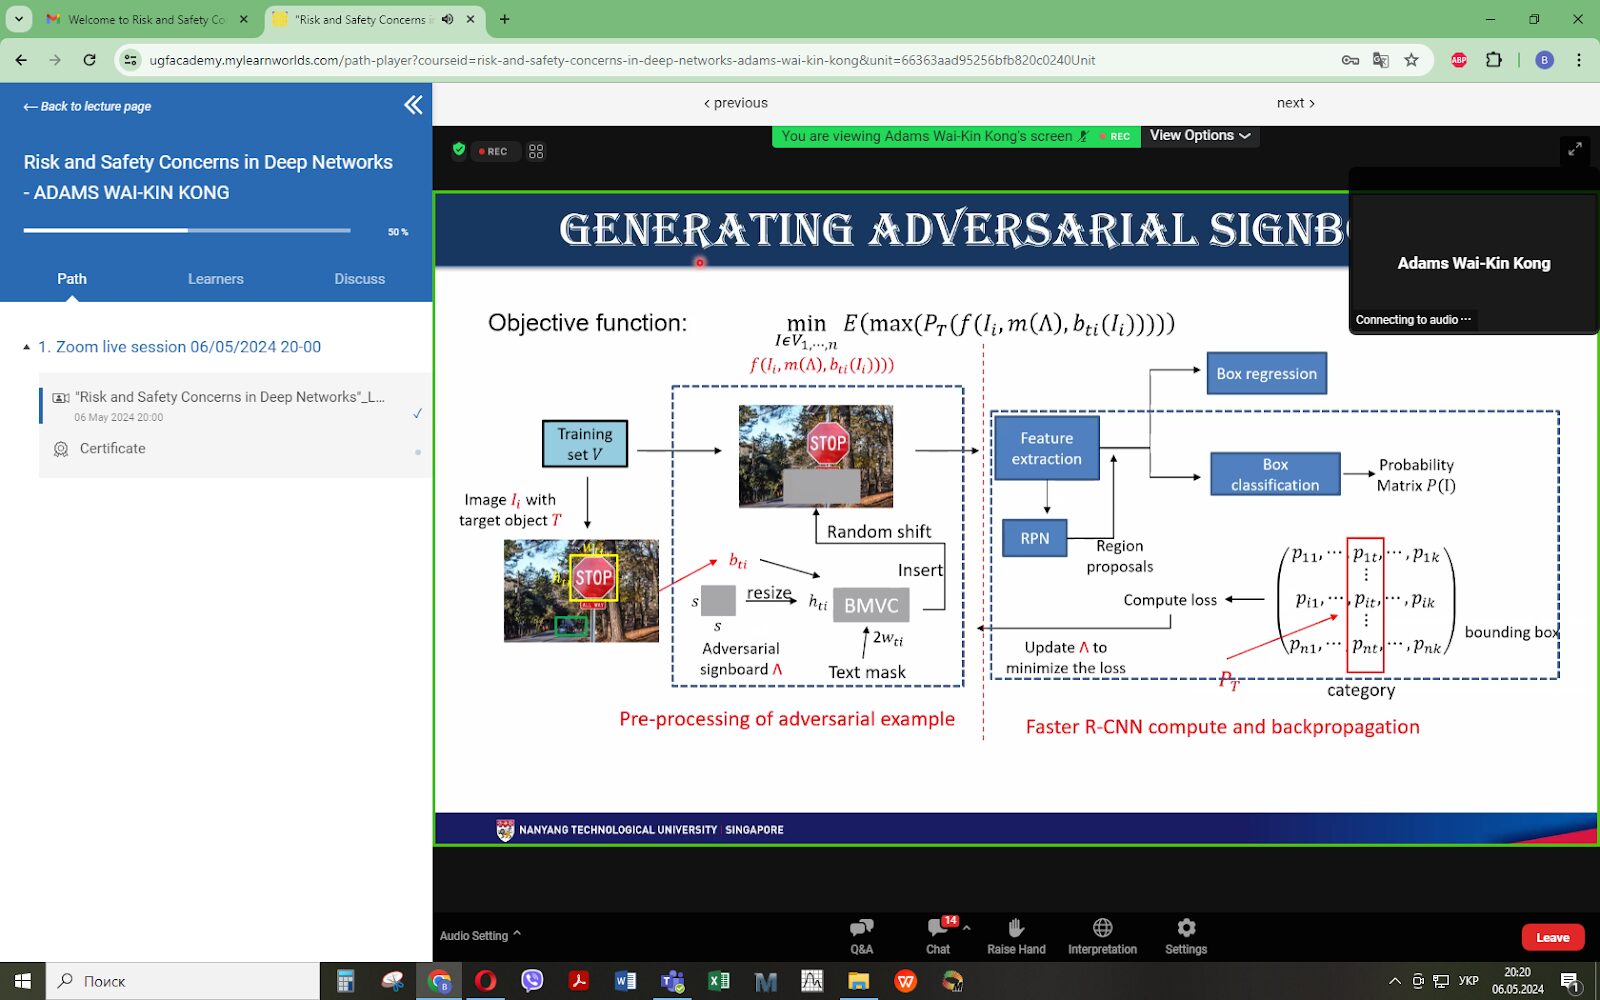Image resolution: width=1600 pixels, height=1000 pixels.
Task: Click the REC recording indicator
Action: pyautogui.click(x=494, y=151)
